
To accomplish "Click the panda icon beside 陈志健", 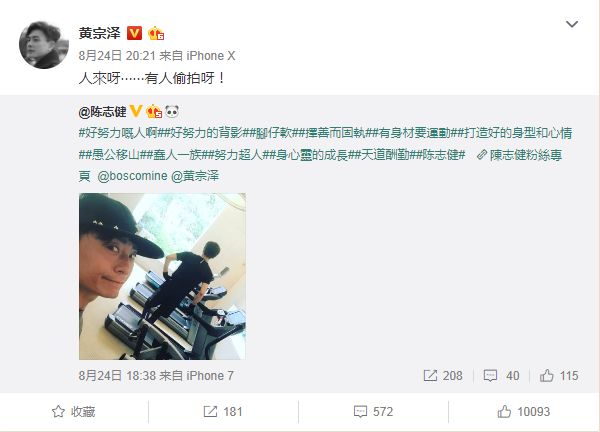I will point(172,111).
